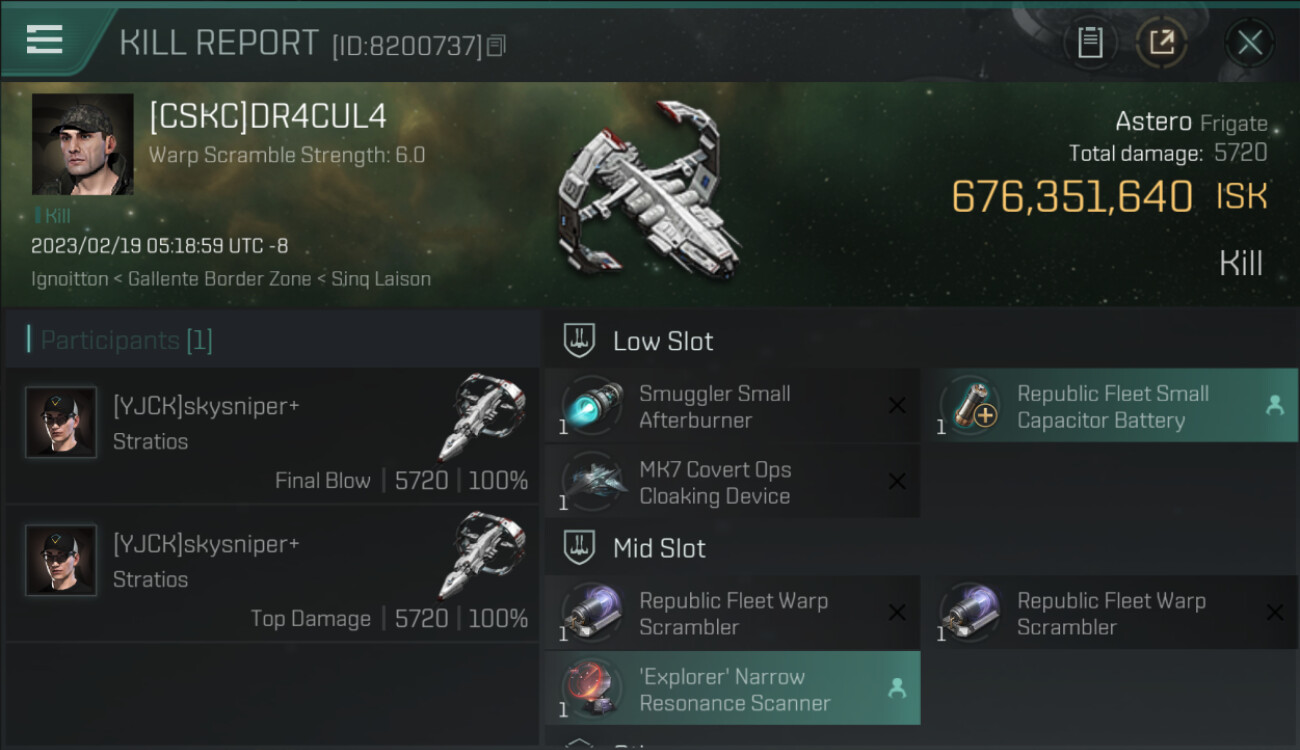Click the X on Smuggler Small Afterburner

897,406
